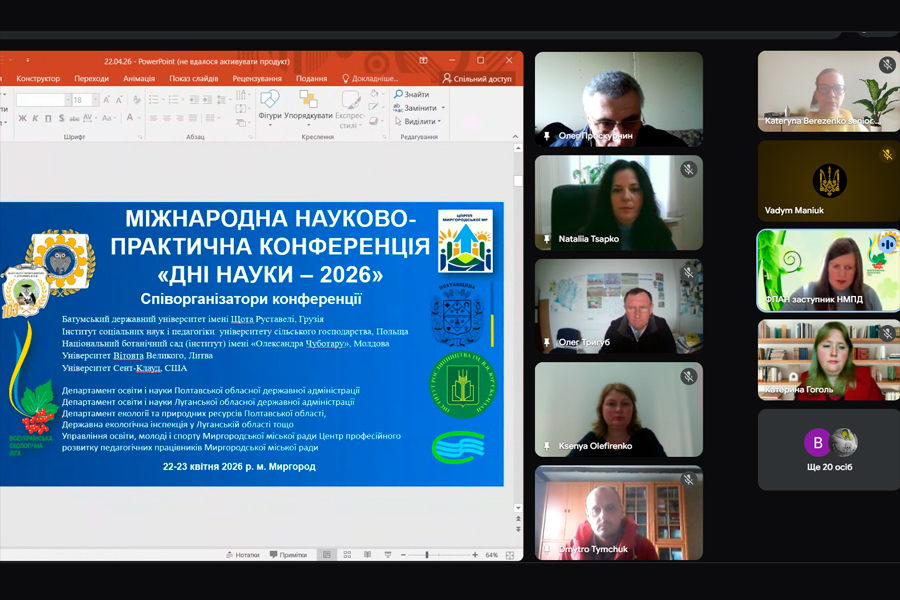Screen dimensions: 900x600
Task: Apply bulleted list formatting
Action: point(156,99)
